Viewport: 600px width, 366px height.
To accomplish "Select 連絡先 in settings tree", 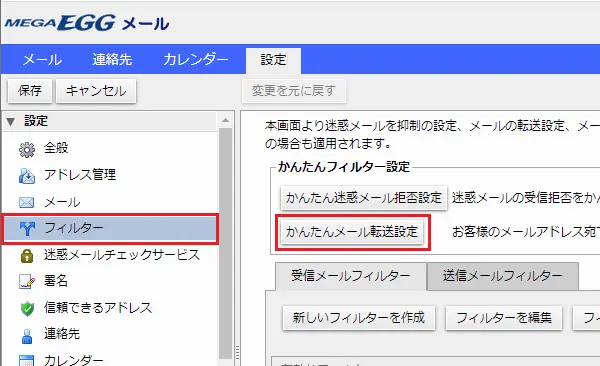I will coord(62,334).
